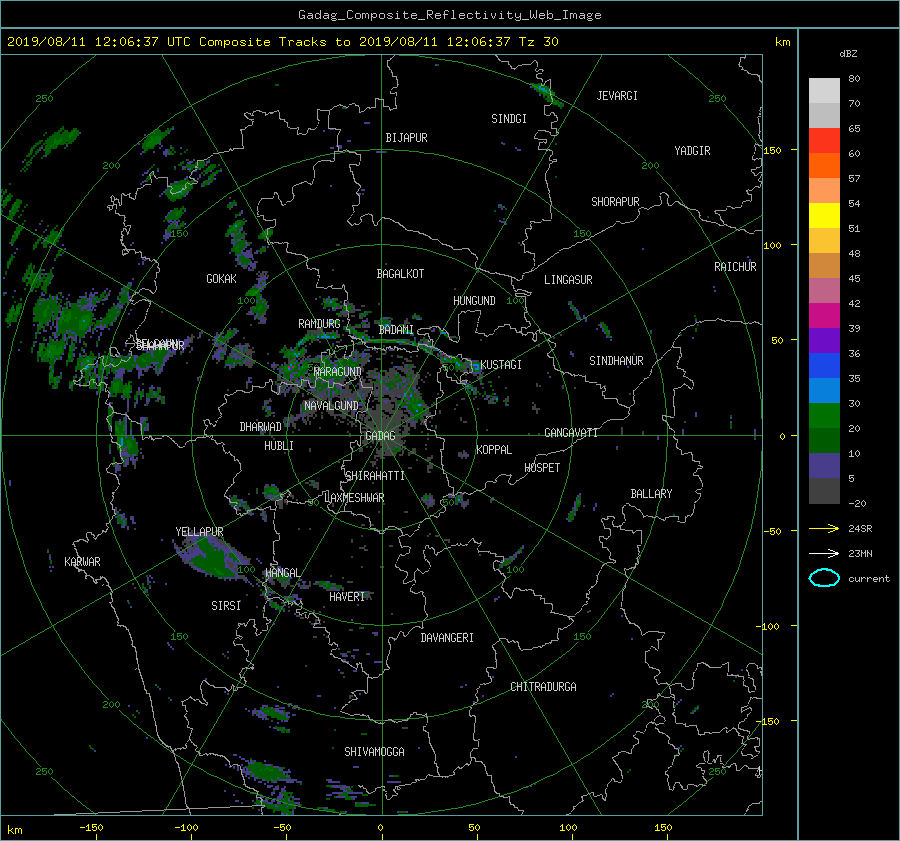
Task: Click the GADAG radar center label
Action: [380, 436]
